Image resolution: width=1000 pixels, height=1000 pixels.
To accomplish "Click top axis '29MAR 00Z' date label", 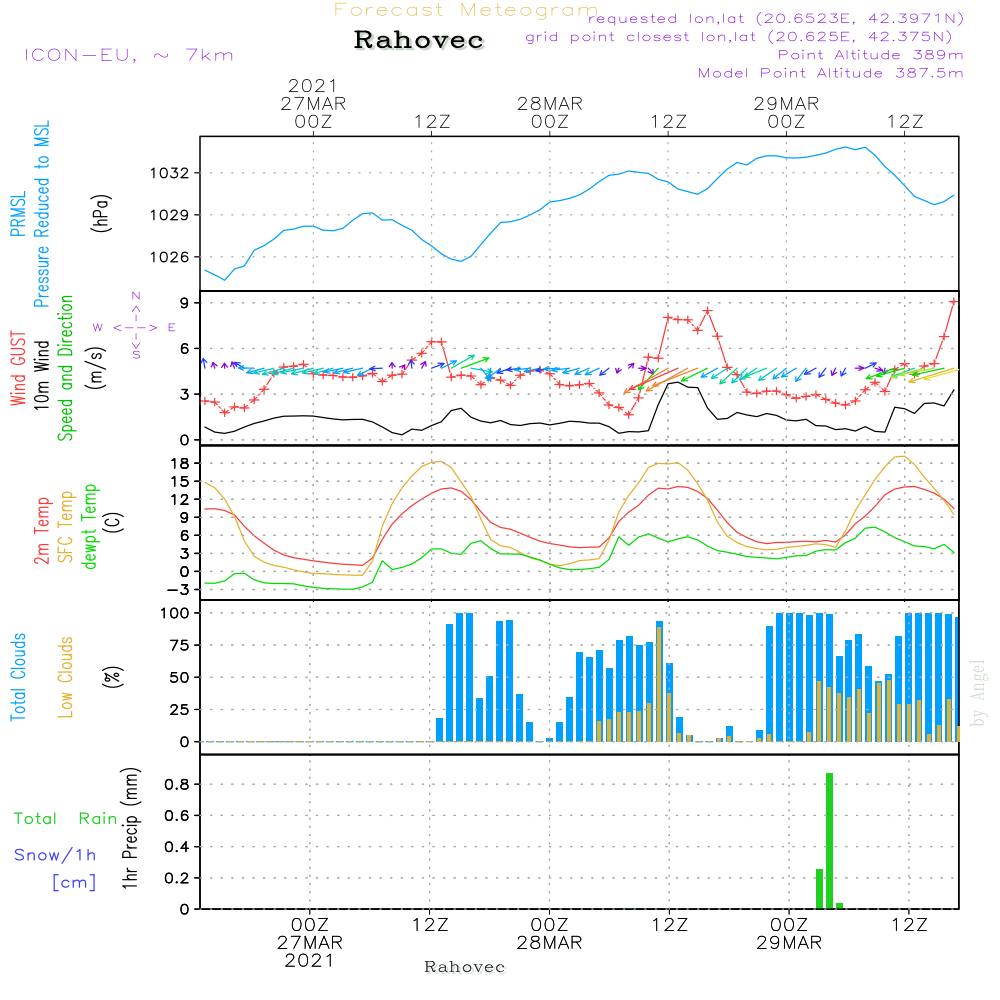I will click(786, 112).
